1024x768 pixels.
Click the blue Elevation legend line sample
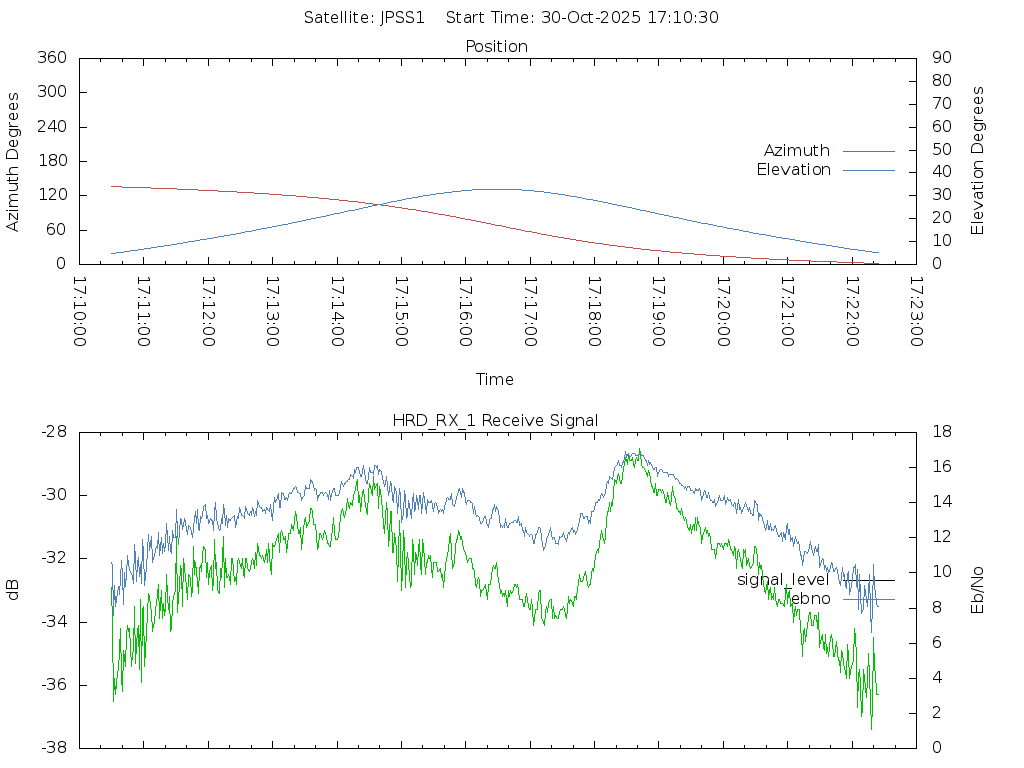click(x=868, y=170)
